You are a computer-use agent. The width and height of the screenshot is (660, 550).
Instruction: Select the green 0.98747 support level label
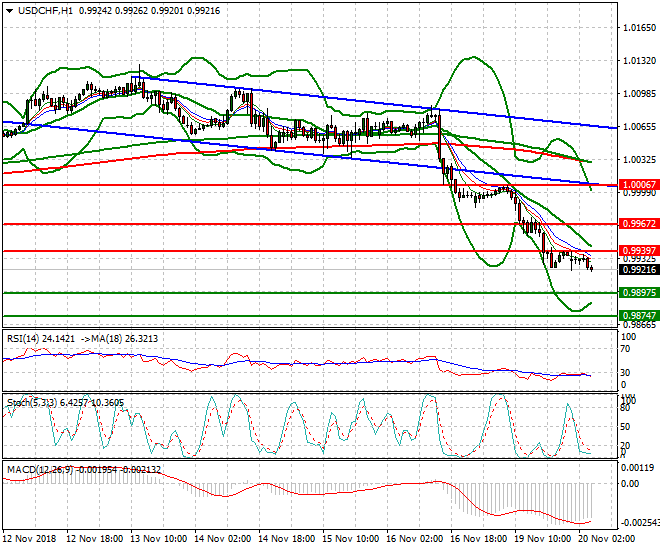click(639, 316)
